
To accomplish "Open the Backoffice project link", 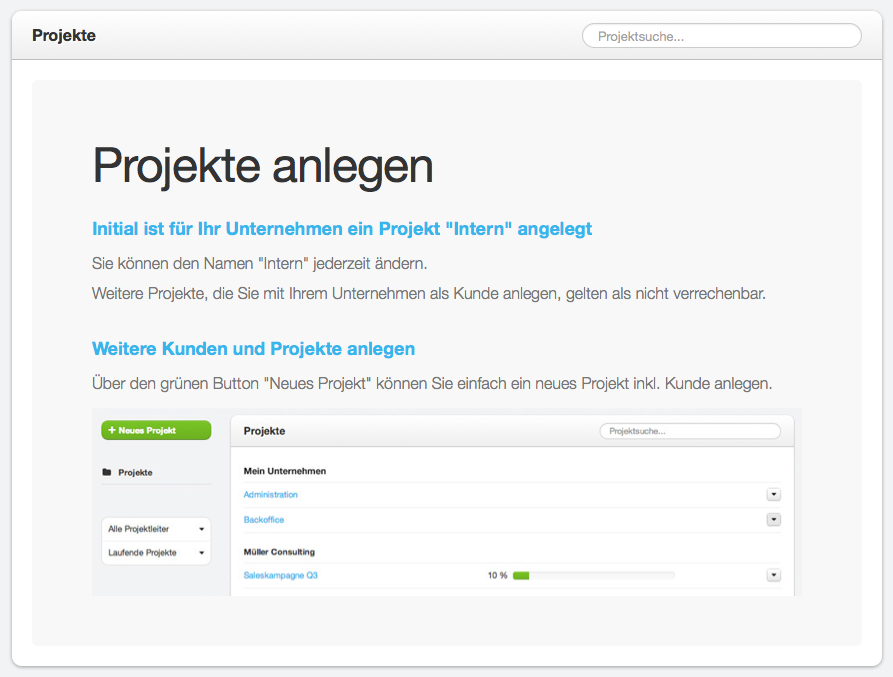I will coord(264,520).
